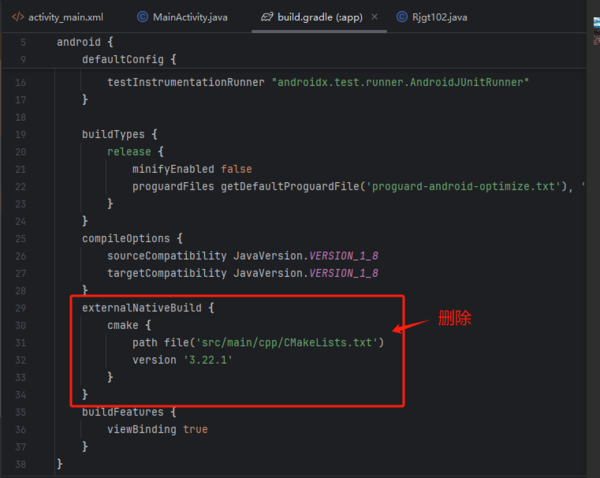Switch to the MainActivity.java tab
Image resolution: width=600 pixels, height=478 pixels.
coord(183,17)
